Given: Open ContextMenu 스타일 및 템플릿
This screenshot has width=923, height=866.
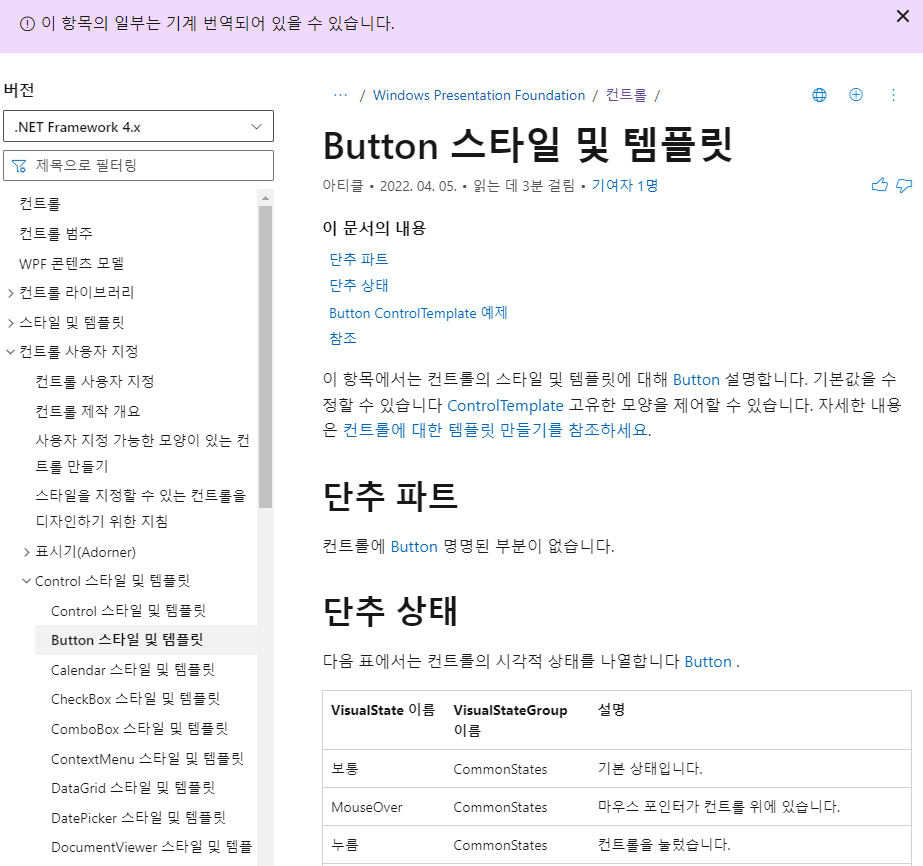Looking at the screenshot, I should pyautogui.click(x=147, y=759).
